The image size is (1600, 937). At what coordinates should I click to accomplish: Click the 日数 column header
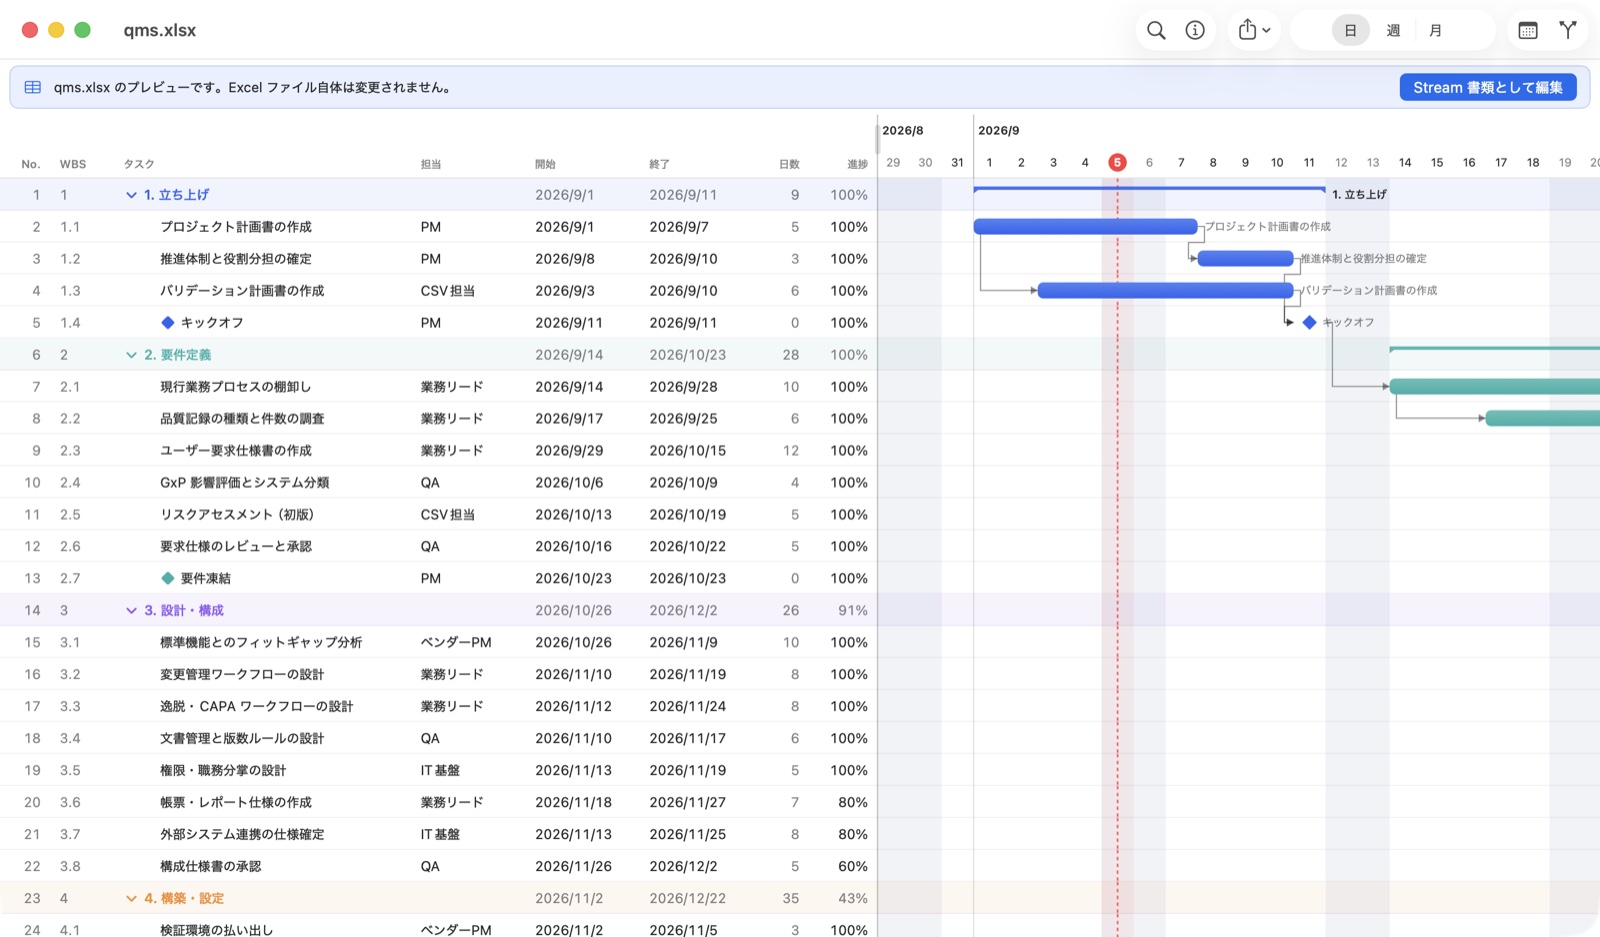point(789,164)
